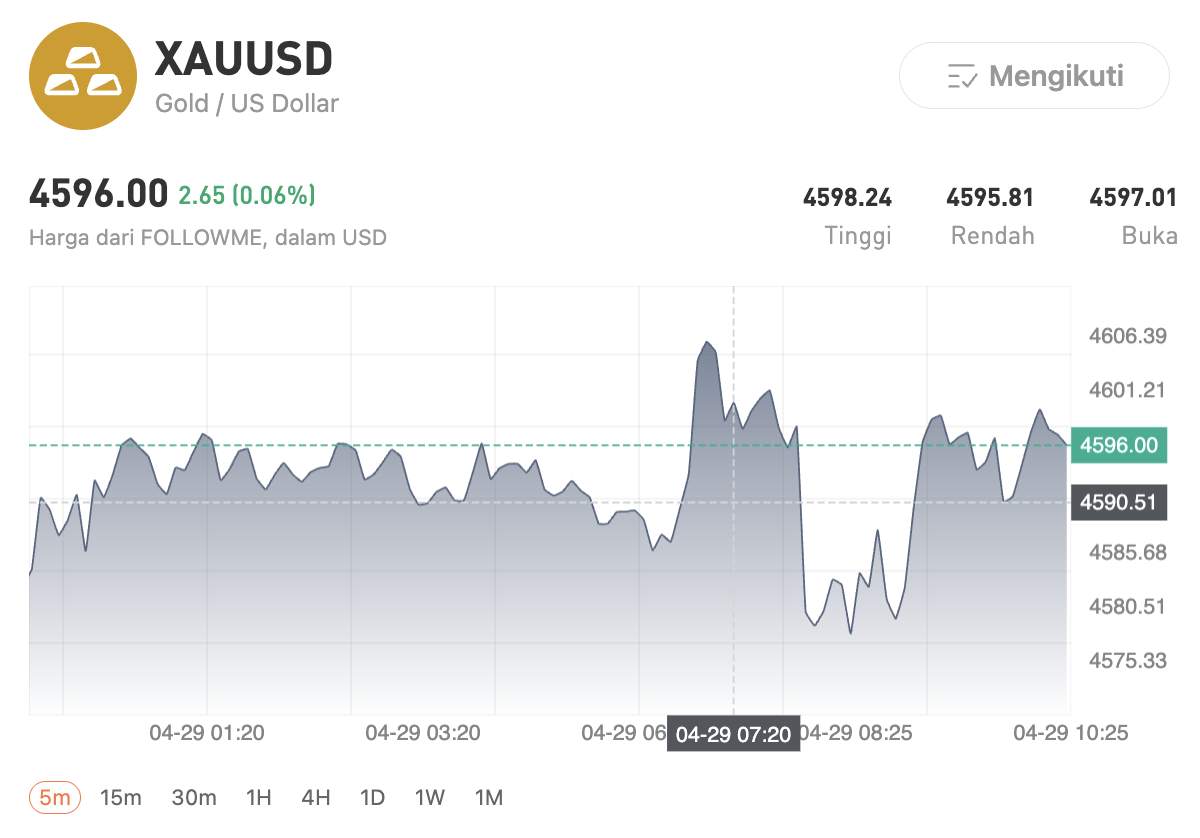This screenshot has width=1200, height=838.
Task: Select the 1M monthly timeframe
Action: [x=489, y=797]
